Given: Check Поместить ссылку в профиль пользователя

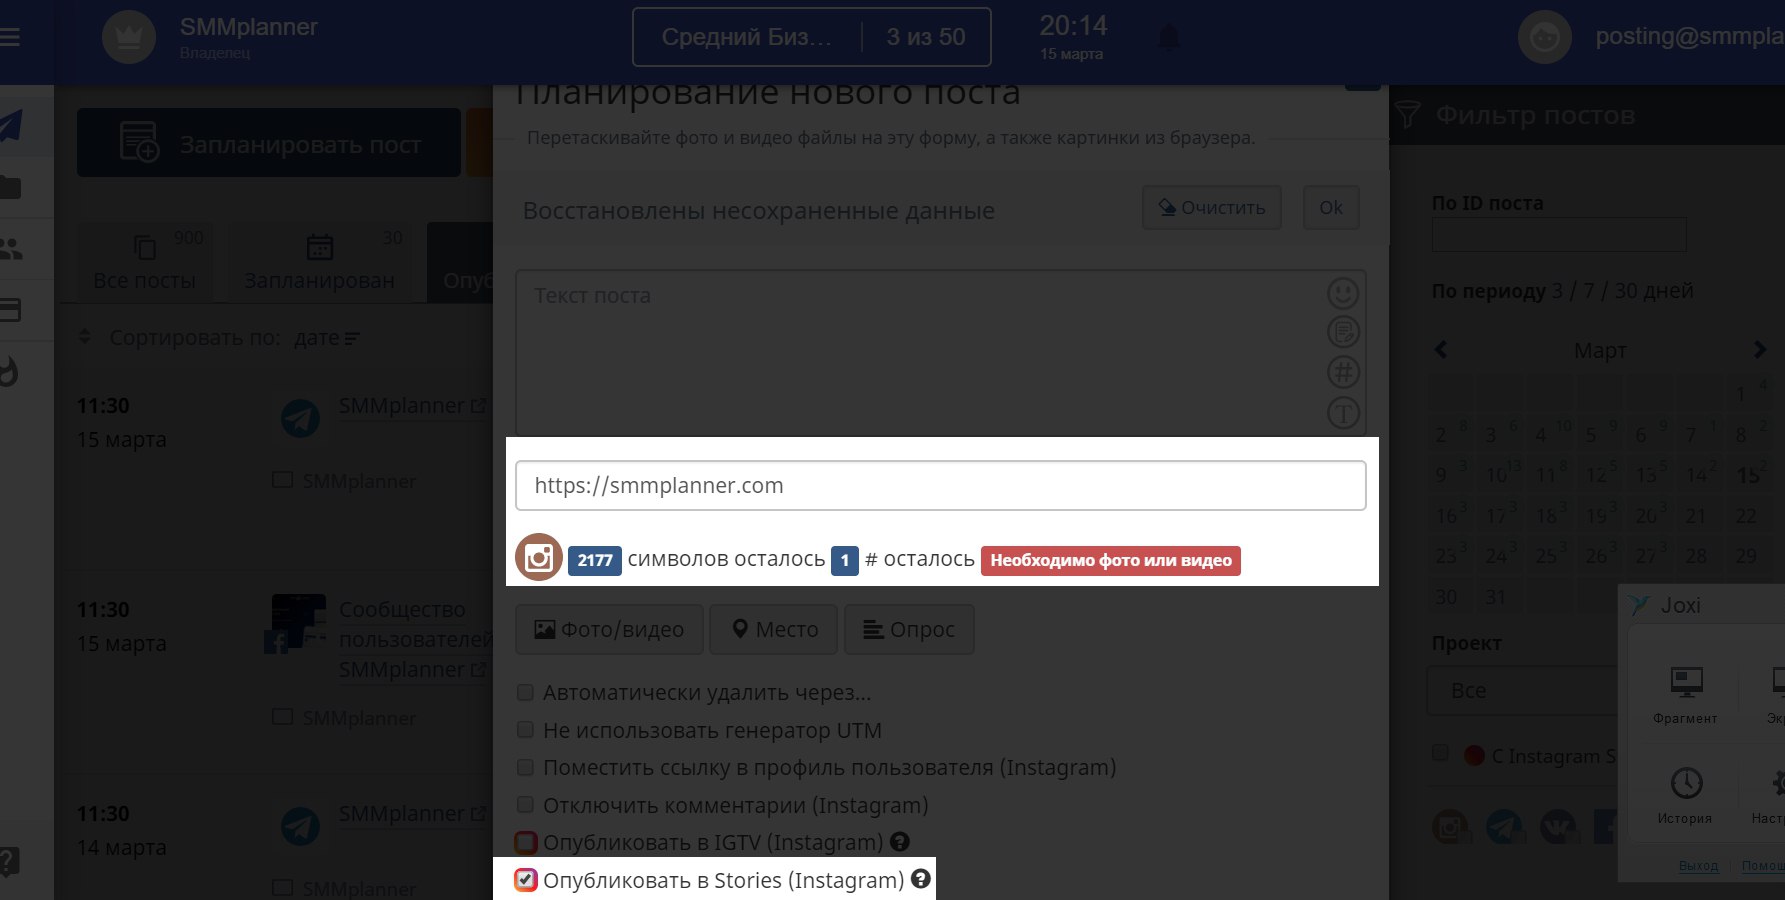Looking at the screenshot, I should (525, 767).
